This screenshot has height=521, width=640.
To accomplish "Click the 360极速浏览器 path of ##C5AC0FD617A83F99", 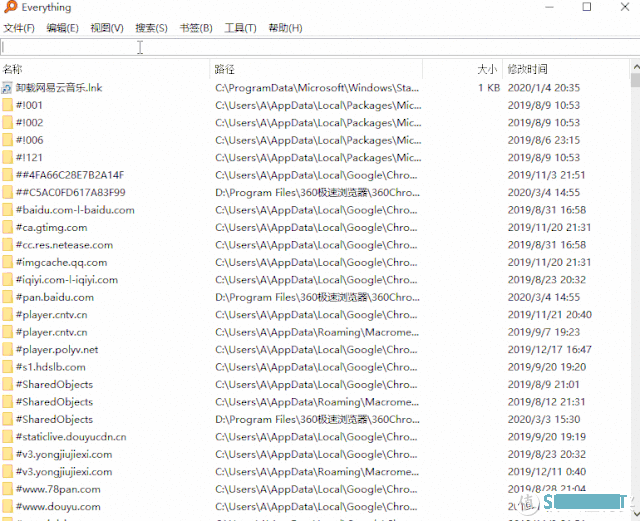I will [x=317, y=192].
